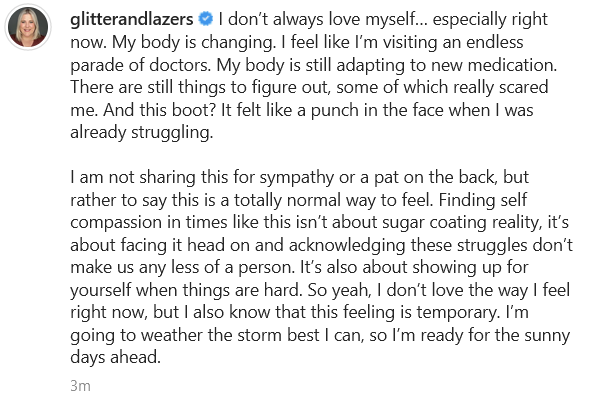600x406 pixels.
Task: Click the word 'temporary' in the caption
Action: pyautogui.click(x=456, y=313)
